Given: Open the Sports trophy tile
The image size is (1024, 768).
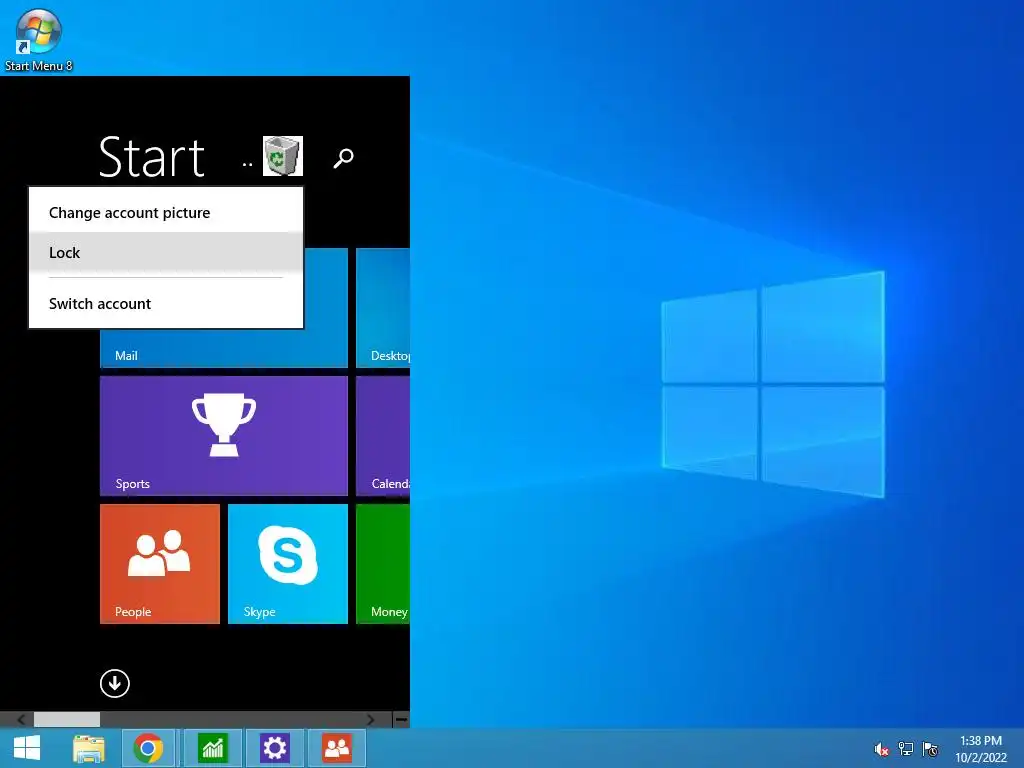Looking at the screenshot, I should click(x=223, y=436).
